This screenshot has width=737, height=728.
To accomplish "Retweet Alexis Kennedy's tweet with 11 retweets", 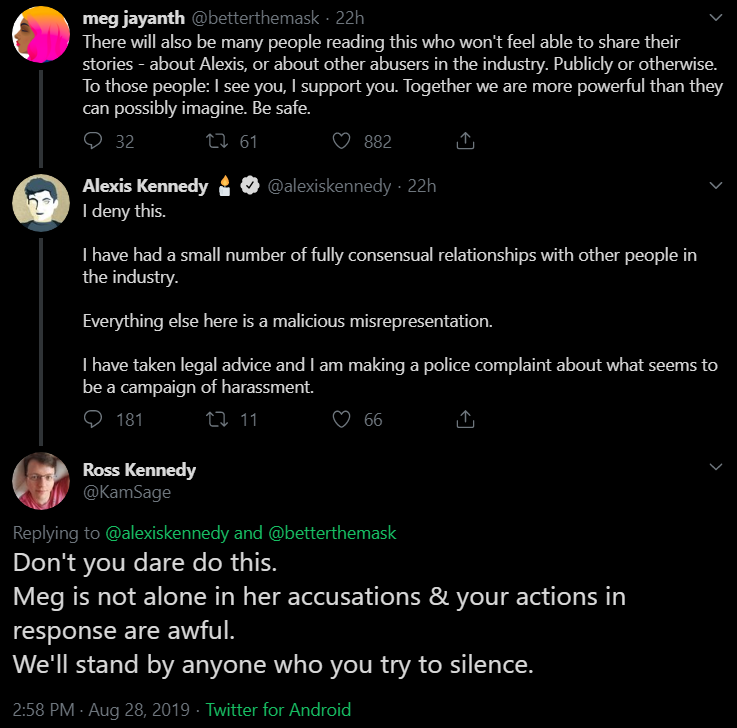I will (217, 419).
